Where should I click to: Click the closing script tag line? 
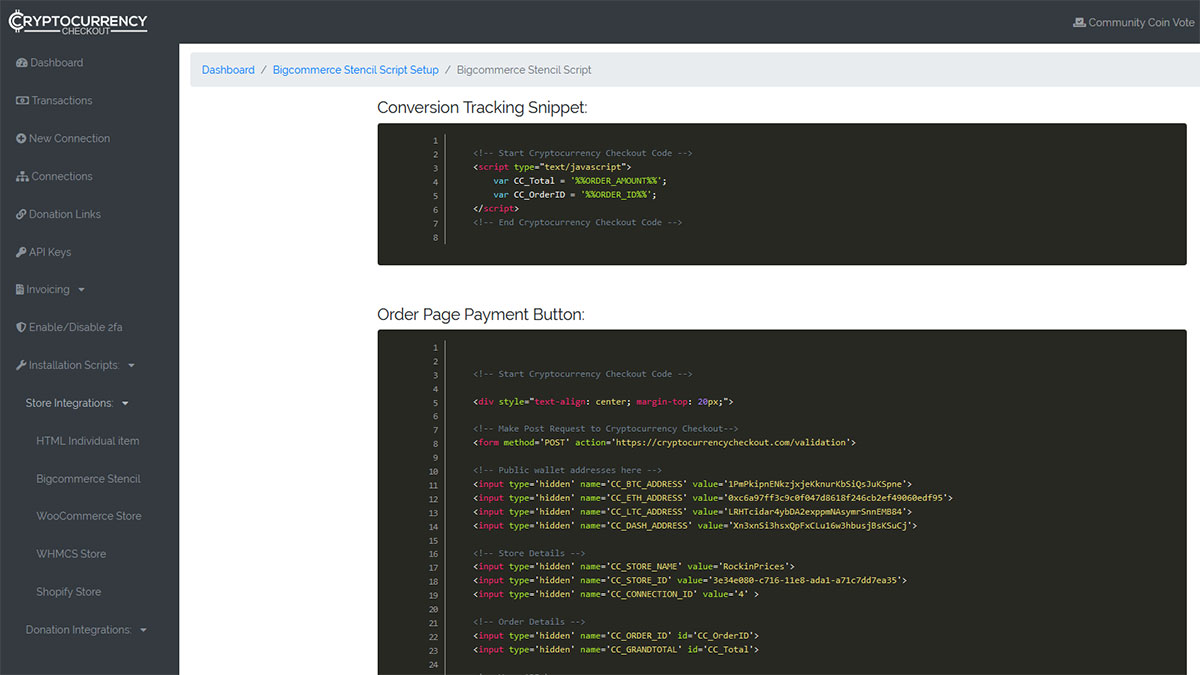[x=496, y=209]
